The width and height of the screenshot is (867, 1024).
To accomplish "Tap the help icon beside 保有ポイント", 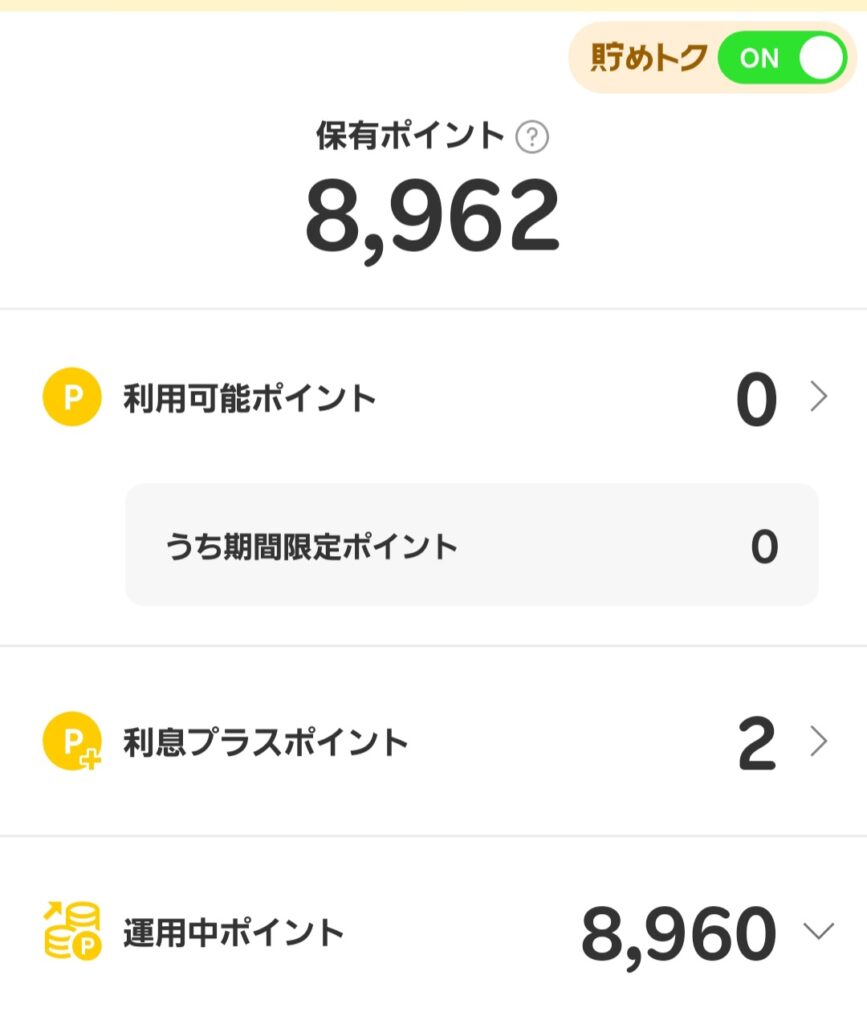I will pos(532,137).
